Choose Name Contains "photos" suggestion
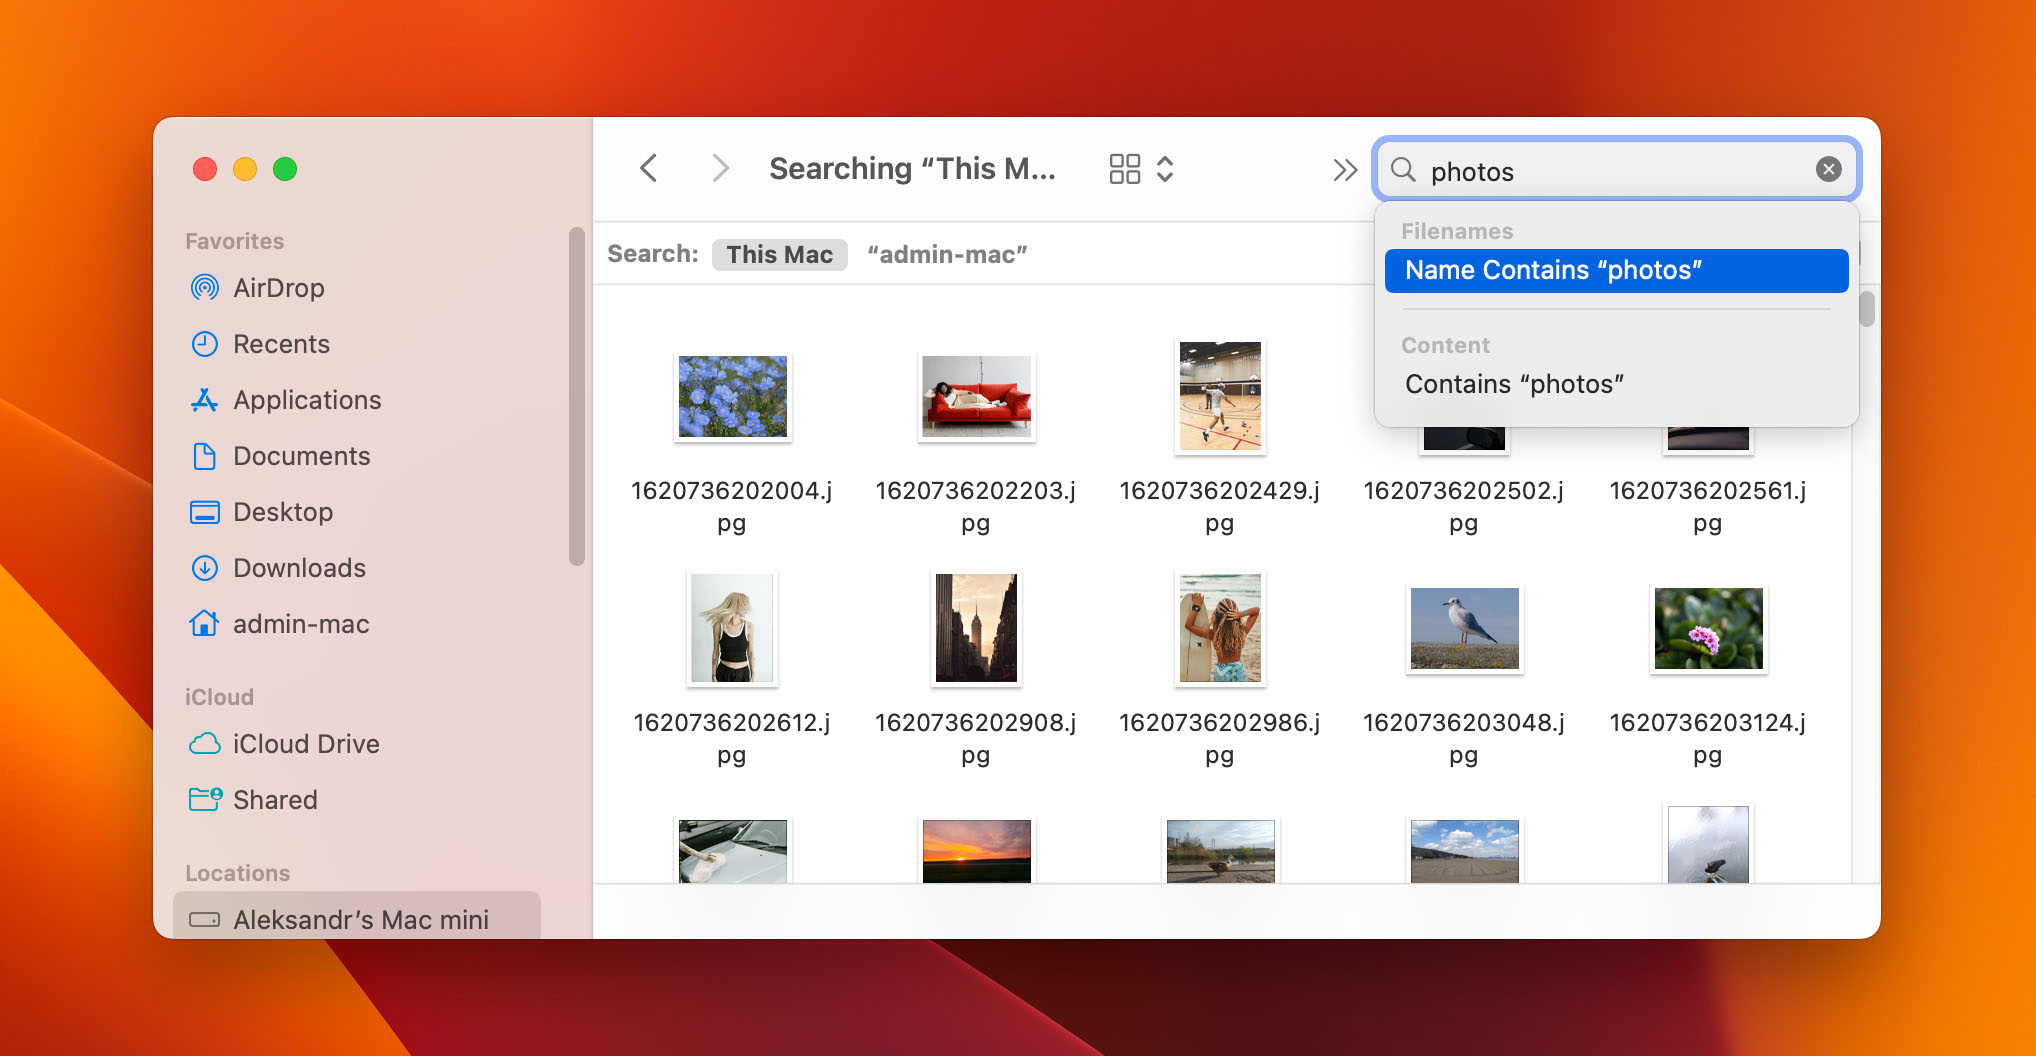The height and width of the screenshot is (1056, 2036). 1616,271
